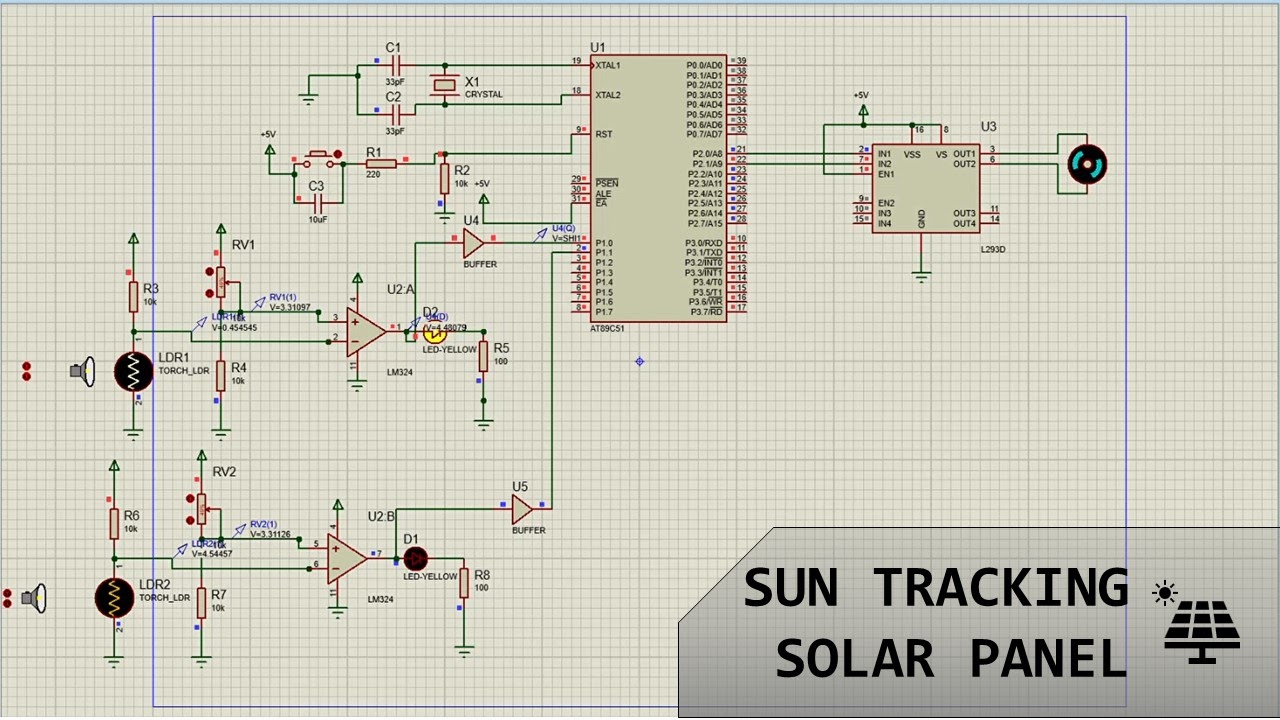Viewport: 1280px width, 720px height.
Task: Select the LDR1 light sensor
Action: click(134, 371)
